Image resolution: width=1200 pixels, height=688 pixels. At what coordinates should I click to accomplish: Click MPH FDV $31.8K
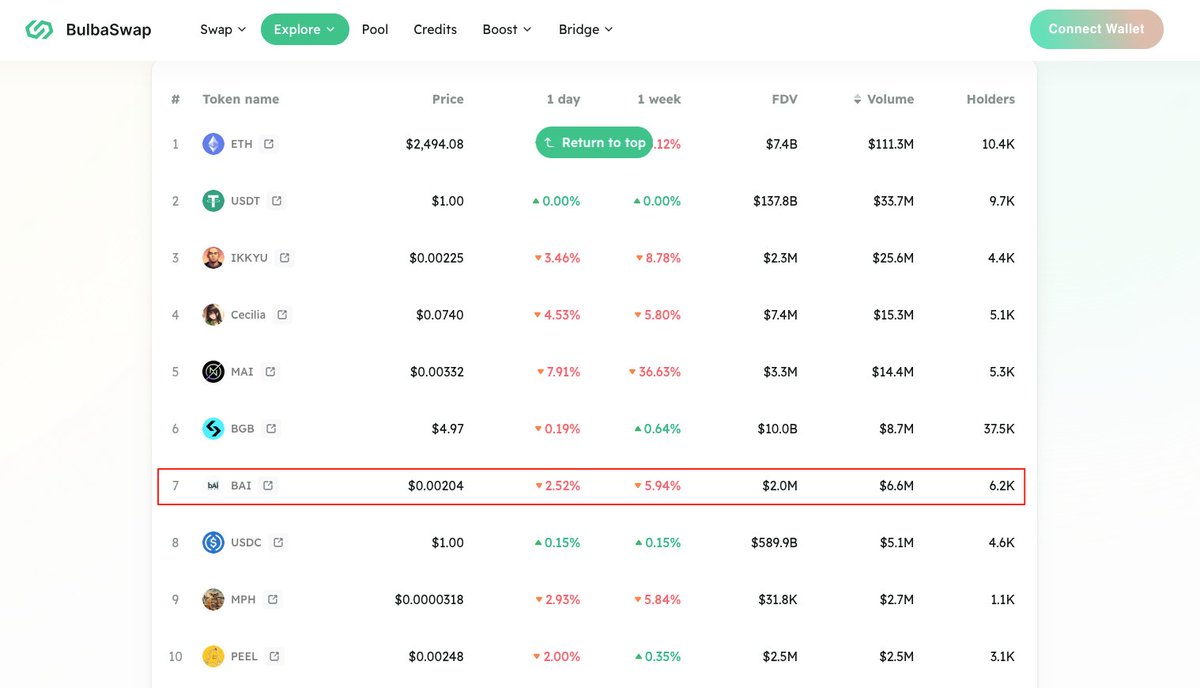point(778,600)
